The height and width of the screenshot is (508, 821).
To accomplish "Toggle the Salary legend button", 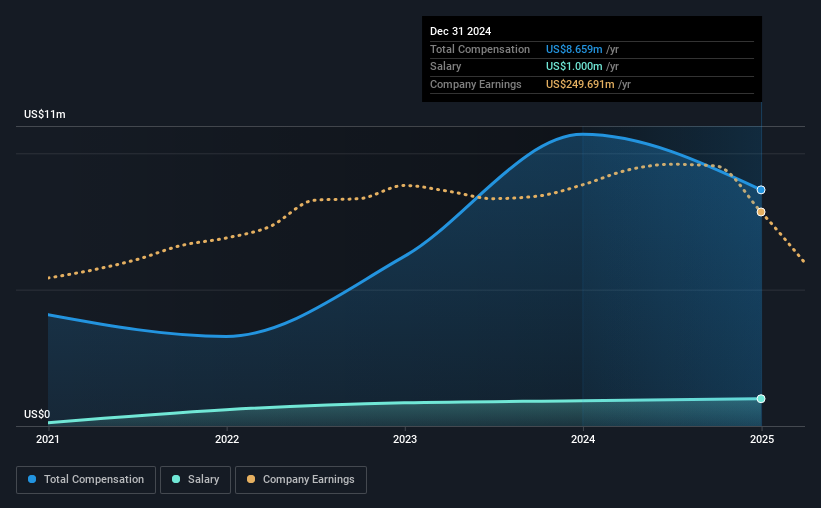I will [195, 480].
